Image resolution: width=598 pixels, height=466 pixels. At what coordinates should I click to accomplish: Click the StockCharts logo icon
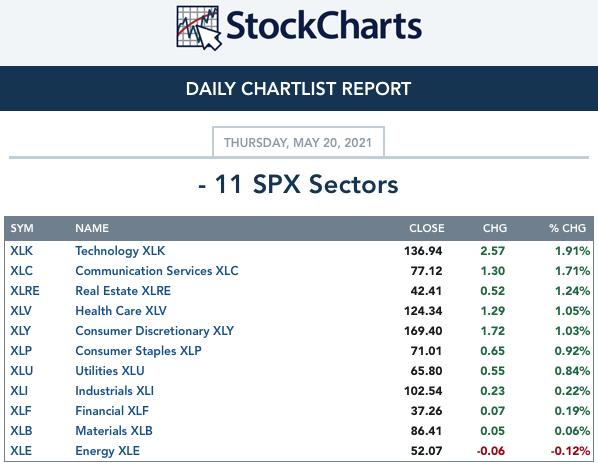pyautogui.click(x=199, y=28)
